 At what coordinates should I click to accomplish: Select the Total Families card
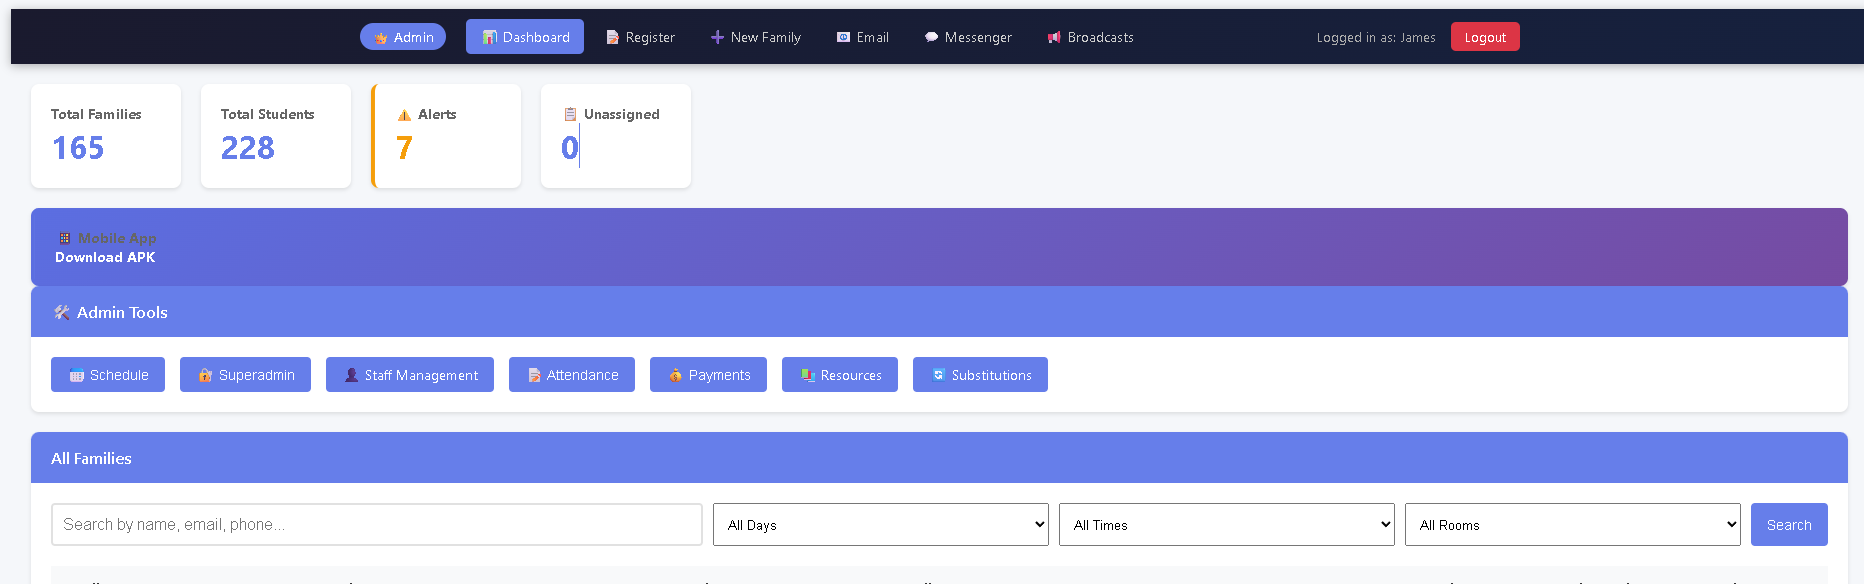point(106,136)
